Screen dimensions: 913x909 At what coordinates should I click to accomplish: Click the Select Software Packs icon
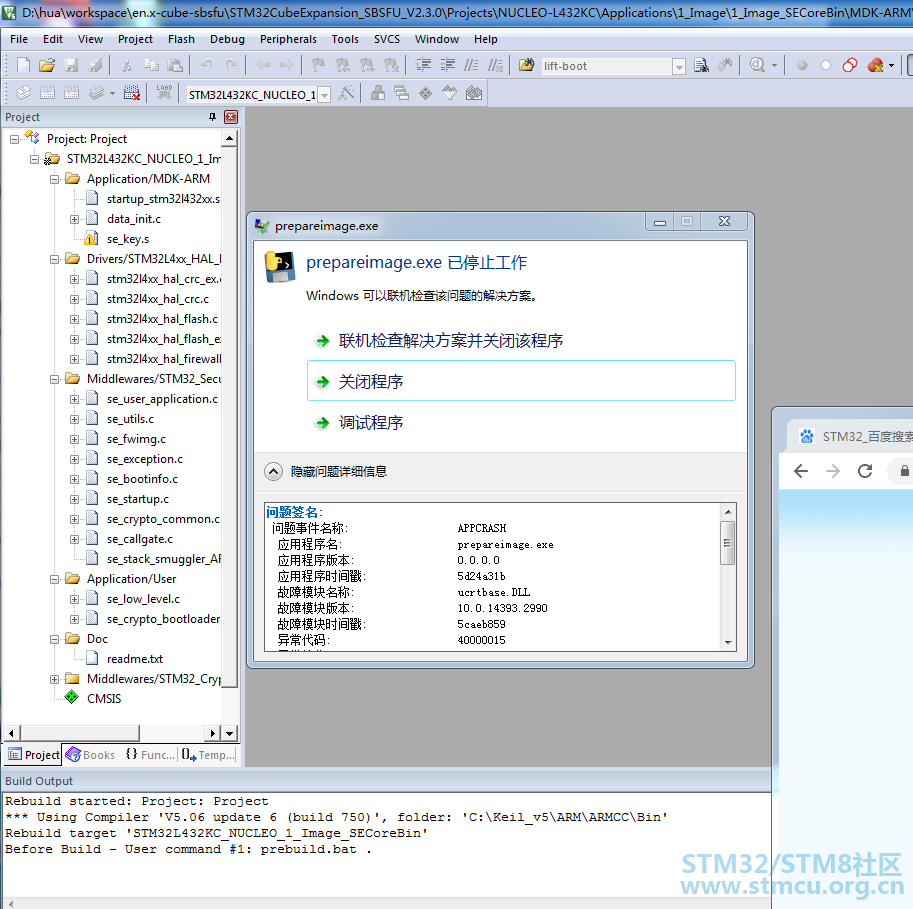tap(450, 93)
